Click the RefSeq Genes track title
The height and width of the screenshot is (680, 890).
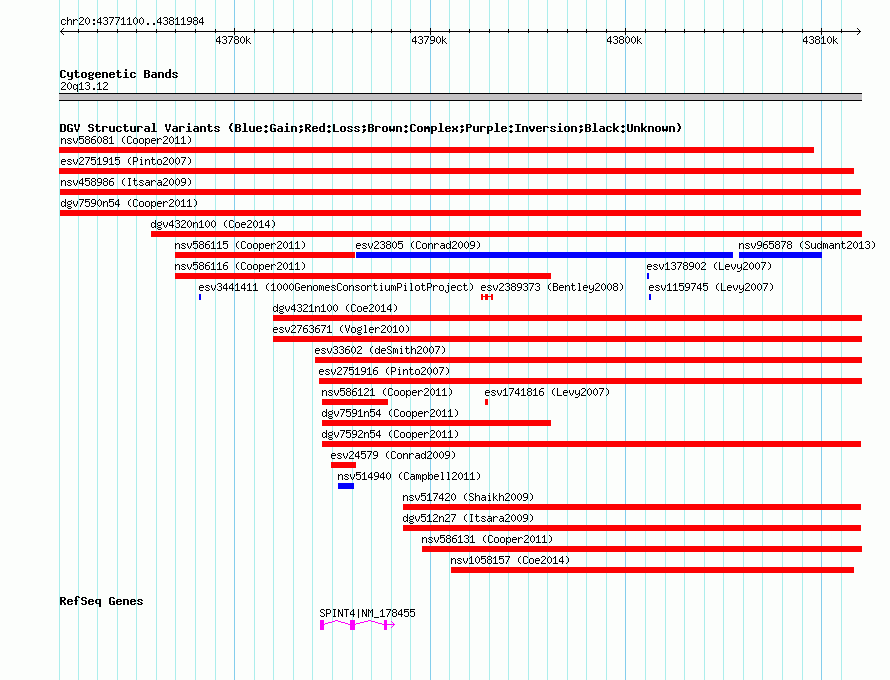pos(101,601)
